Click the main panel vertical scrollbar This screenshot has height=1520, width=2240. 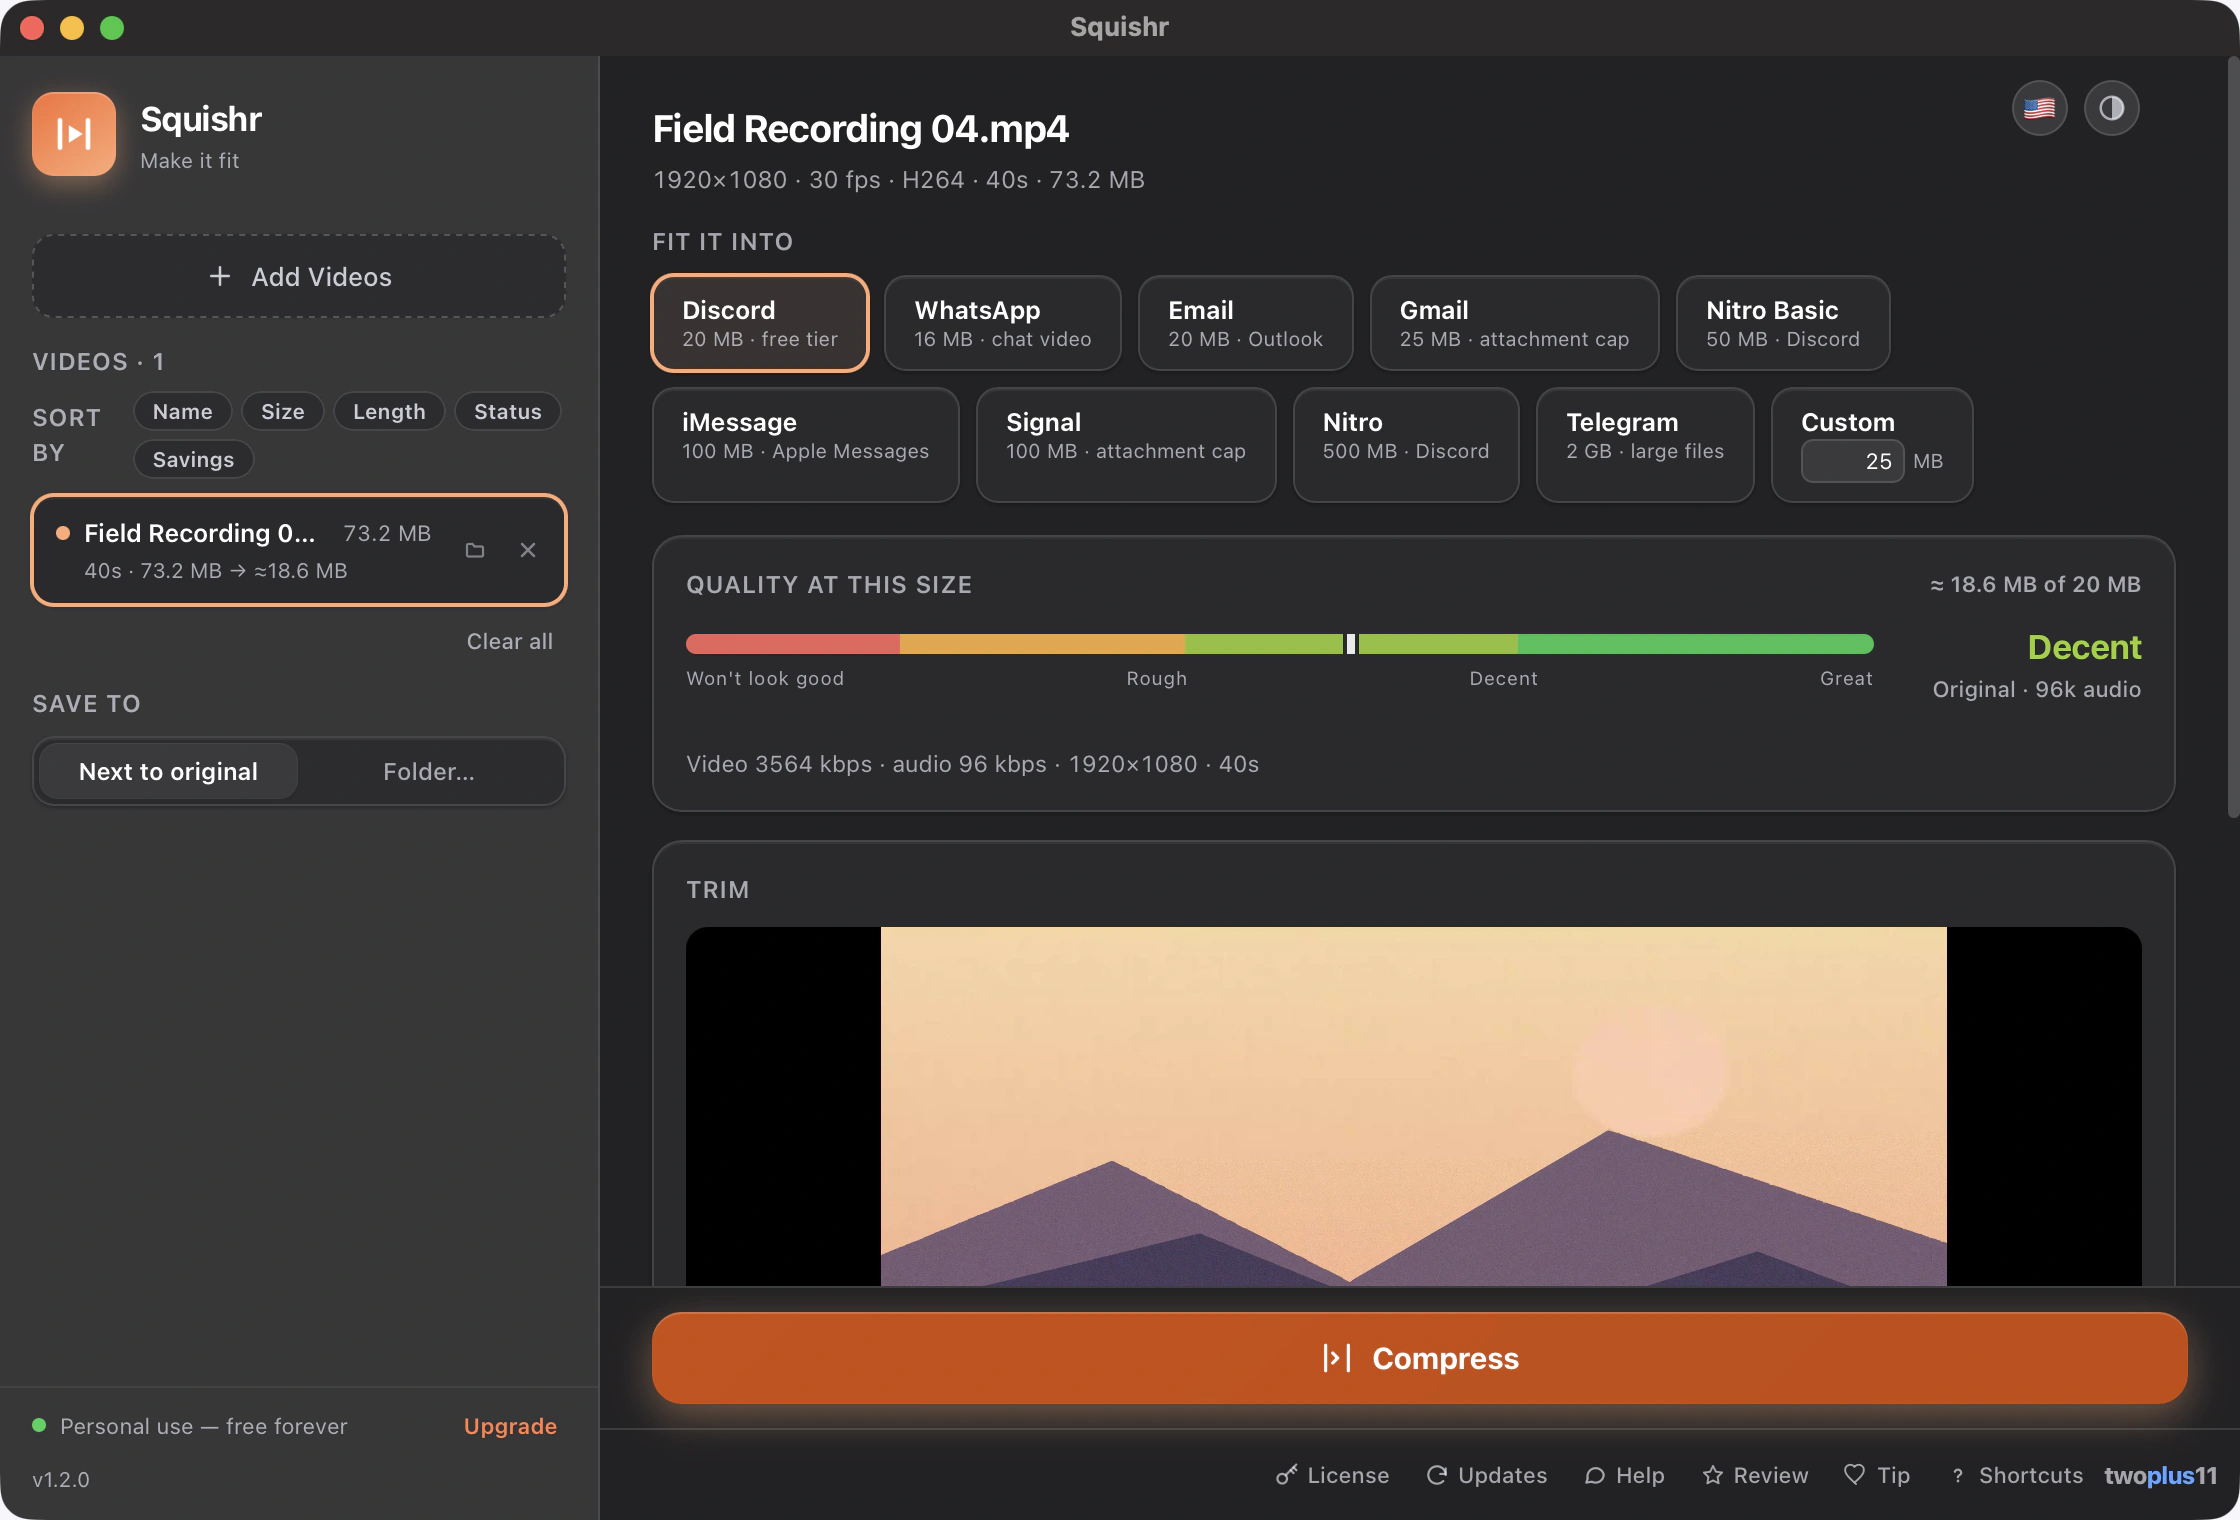point(2232,438)
